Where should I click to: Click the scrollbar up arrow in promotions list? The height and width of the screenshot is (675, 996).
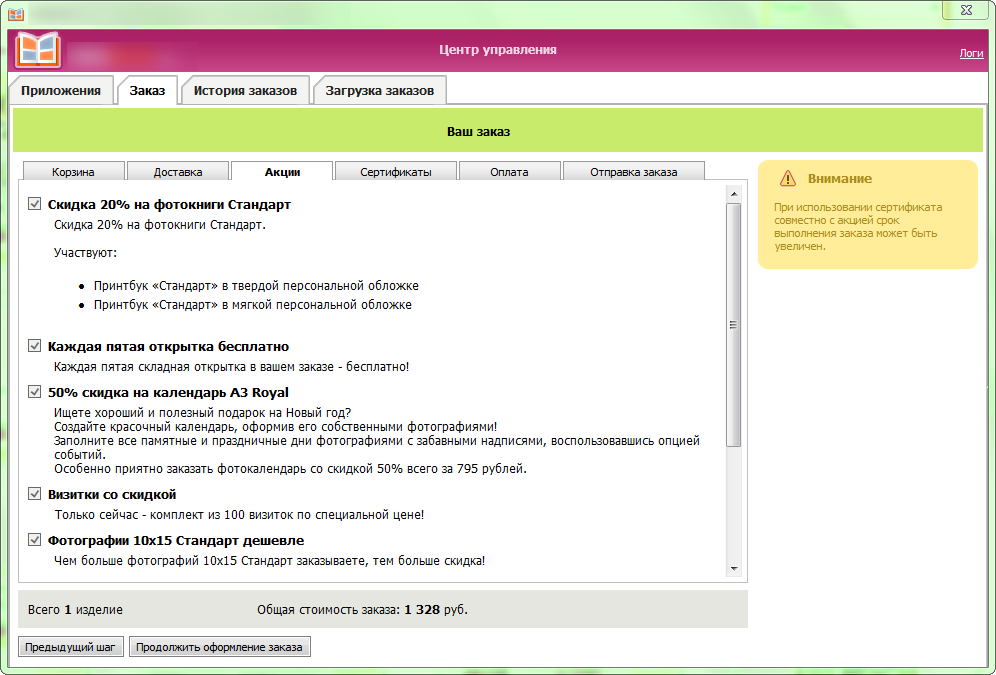click(733, 194)
